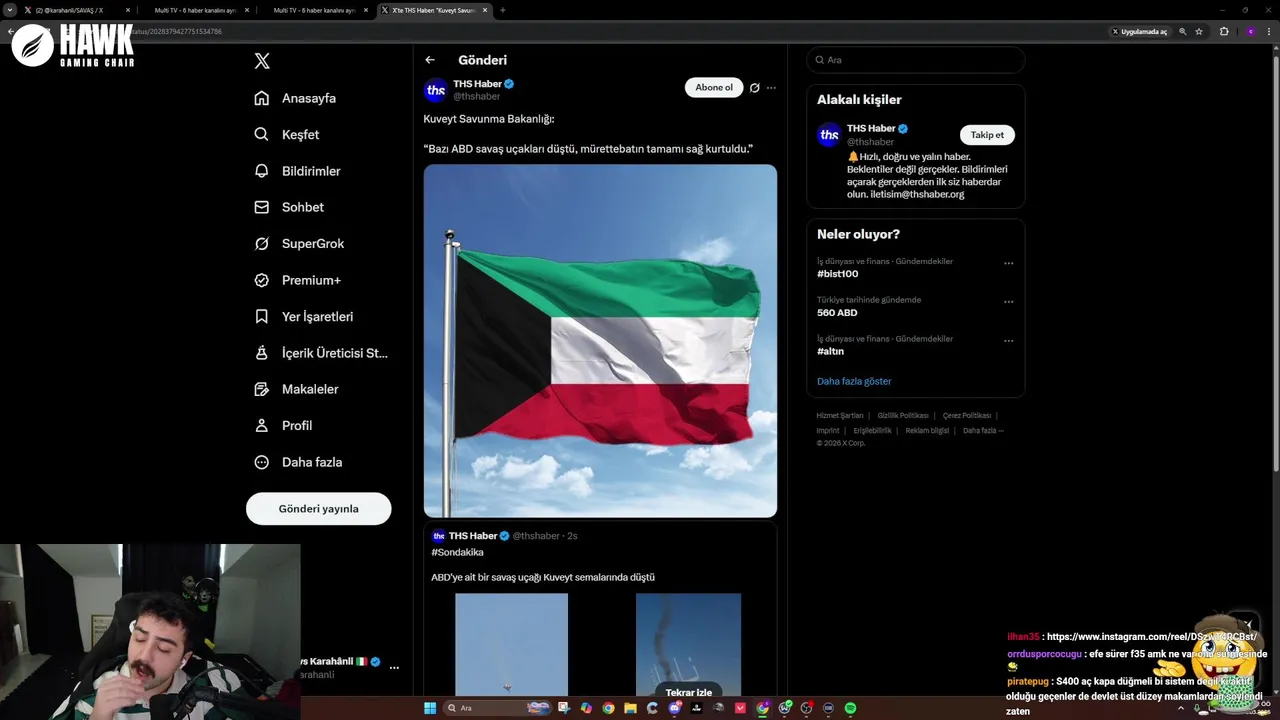Click Tekrar izle on the video
This screenshot has width=1280, height=720.
(x=688, y=692)
